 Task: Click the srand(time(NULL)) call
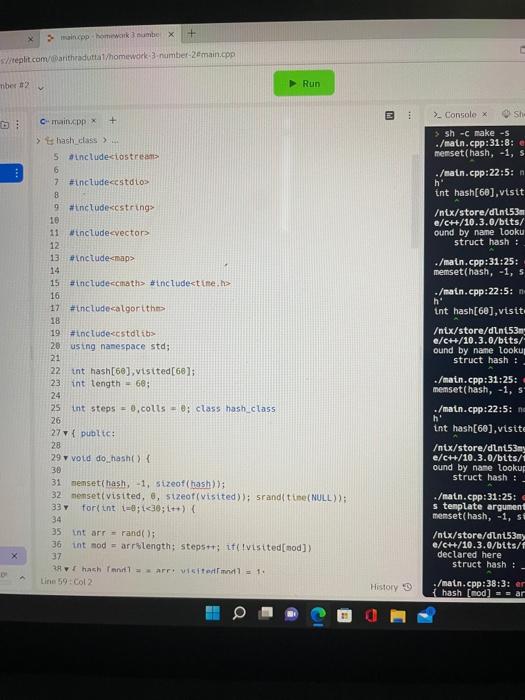(x=301, y=498)
